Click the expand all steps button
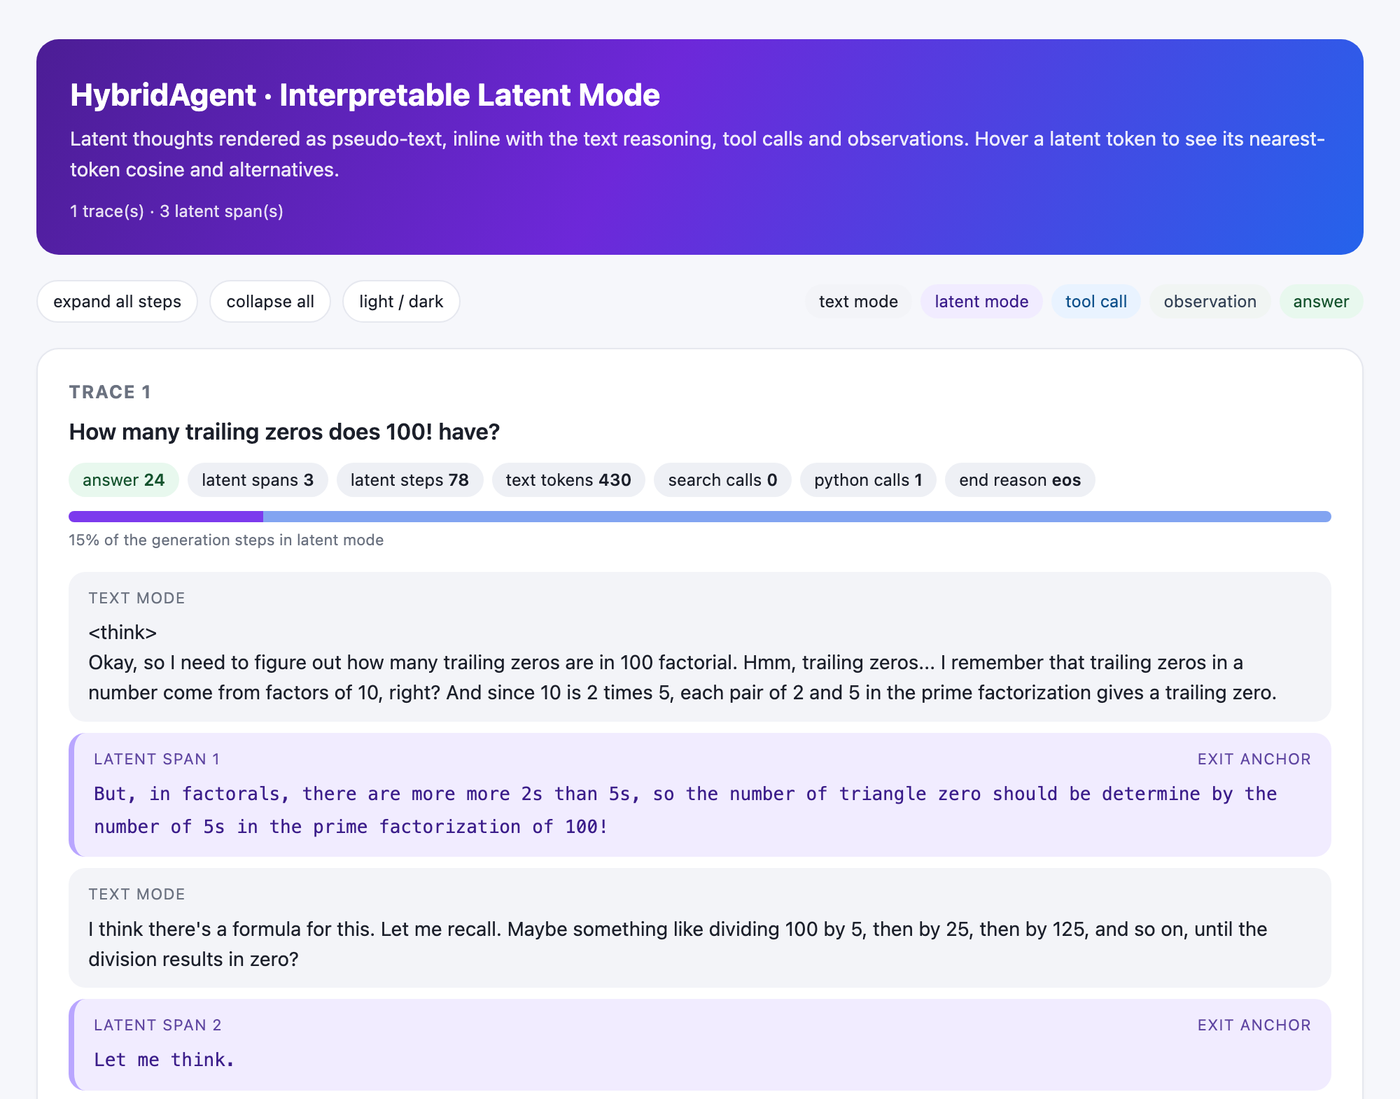 pyautogui.click(x=117, y=301)
